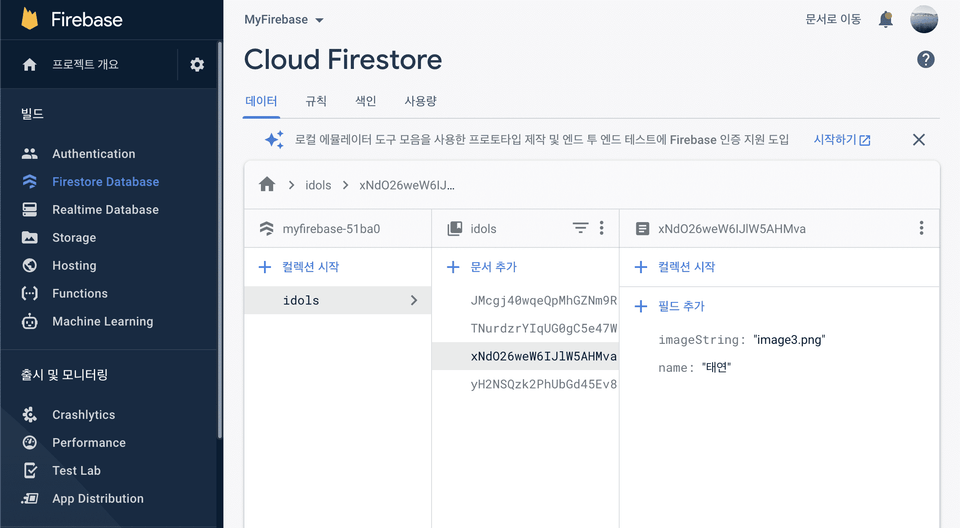This screenshot has height=528, width=960.
Task: Switch to the 데이터 tab
Action: tap(261, 101)
